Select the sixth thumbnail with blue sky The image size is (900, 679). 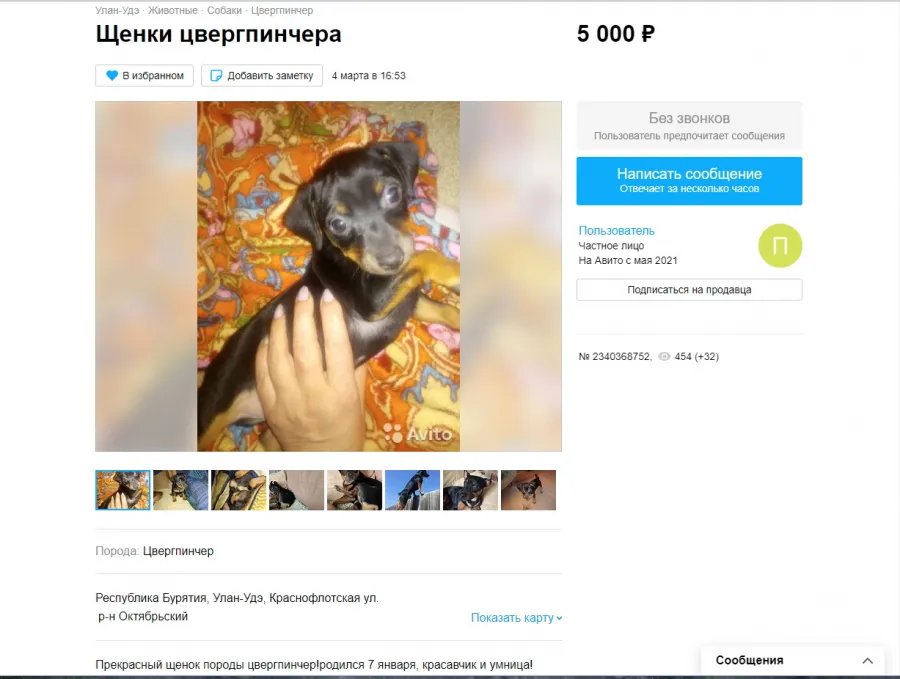413,490
